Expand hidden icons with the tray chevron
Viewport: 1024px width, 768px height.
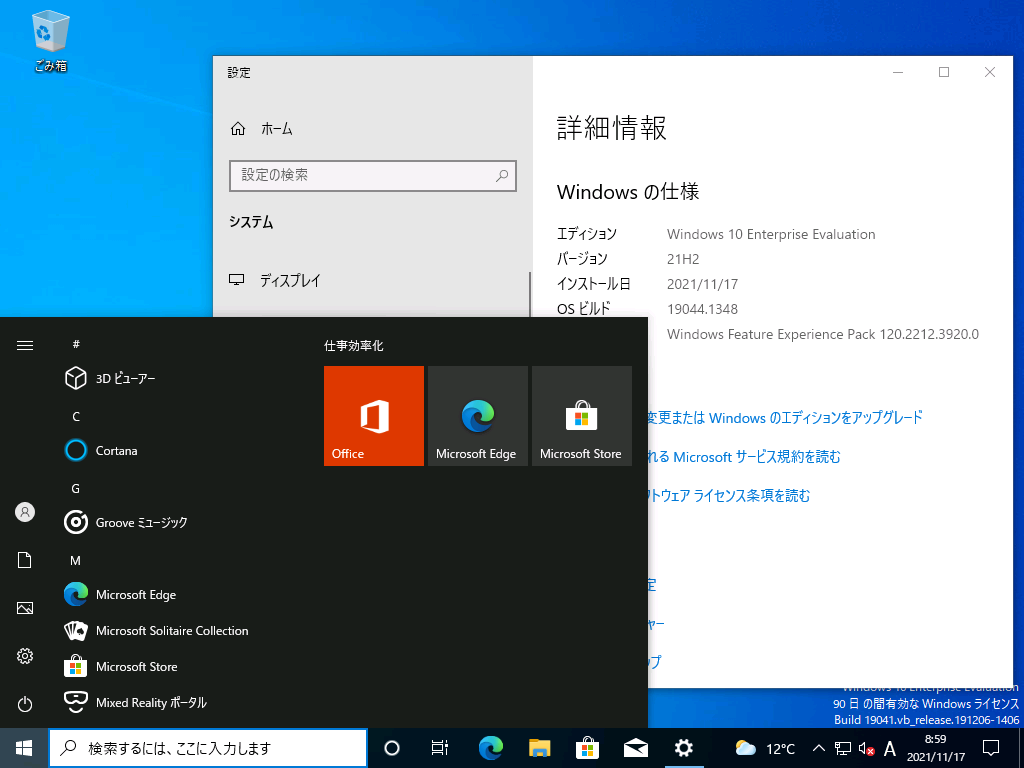818,748
